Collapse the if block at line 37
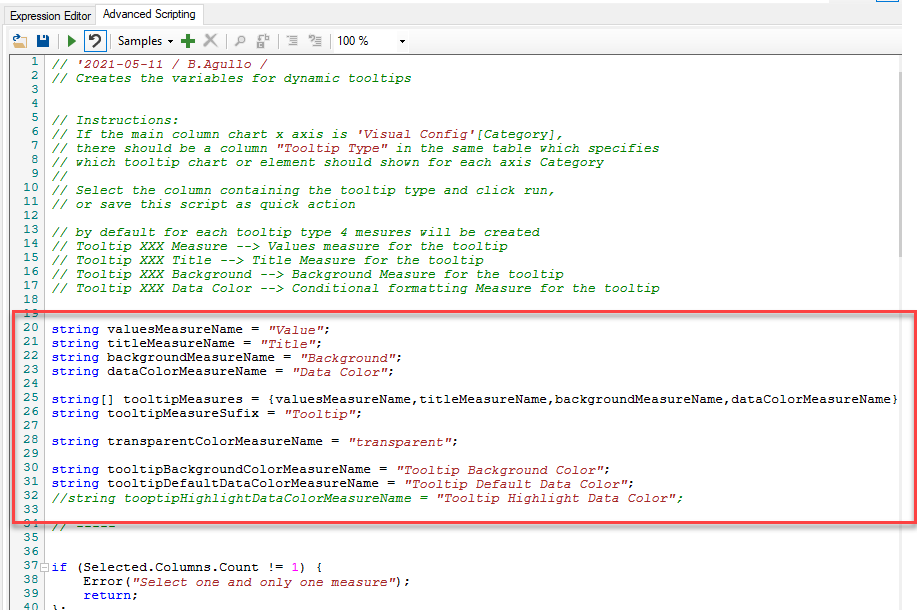The image size is (917, 610). tap(45, 568)
